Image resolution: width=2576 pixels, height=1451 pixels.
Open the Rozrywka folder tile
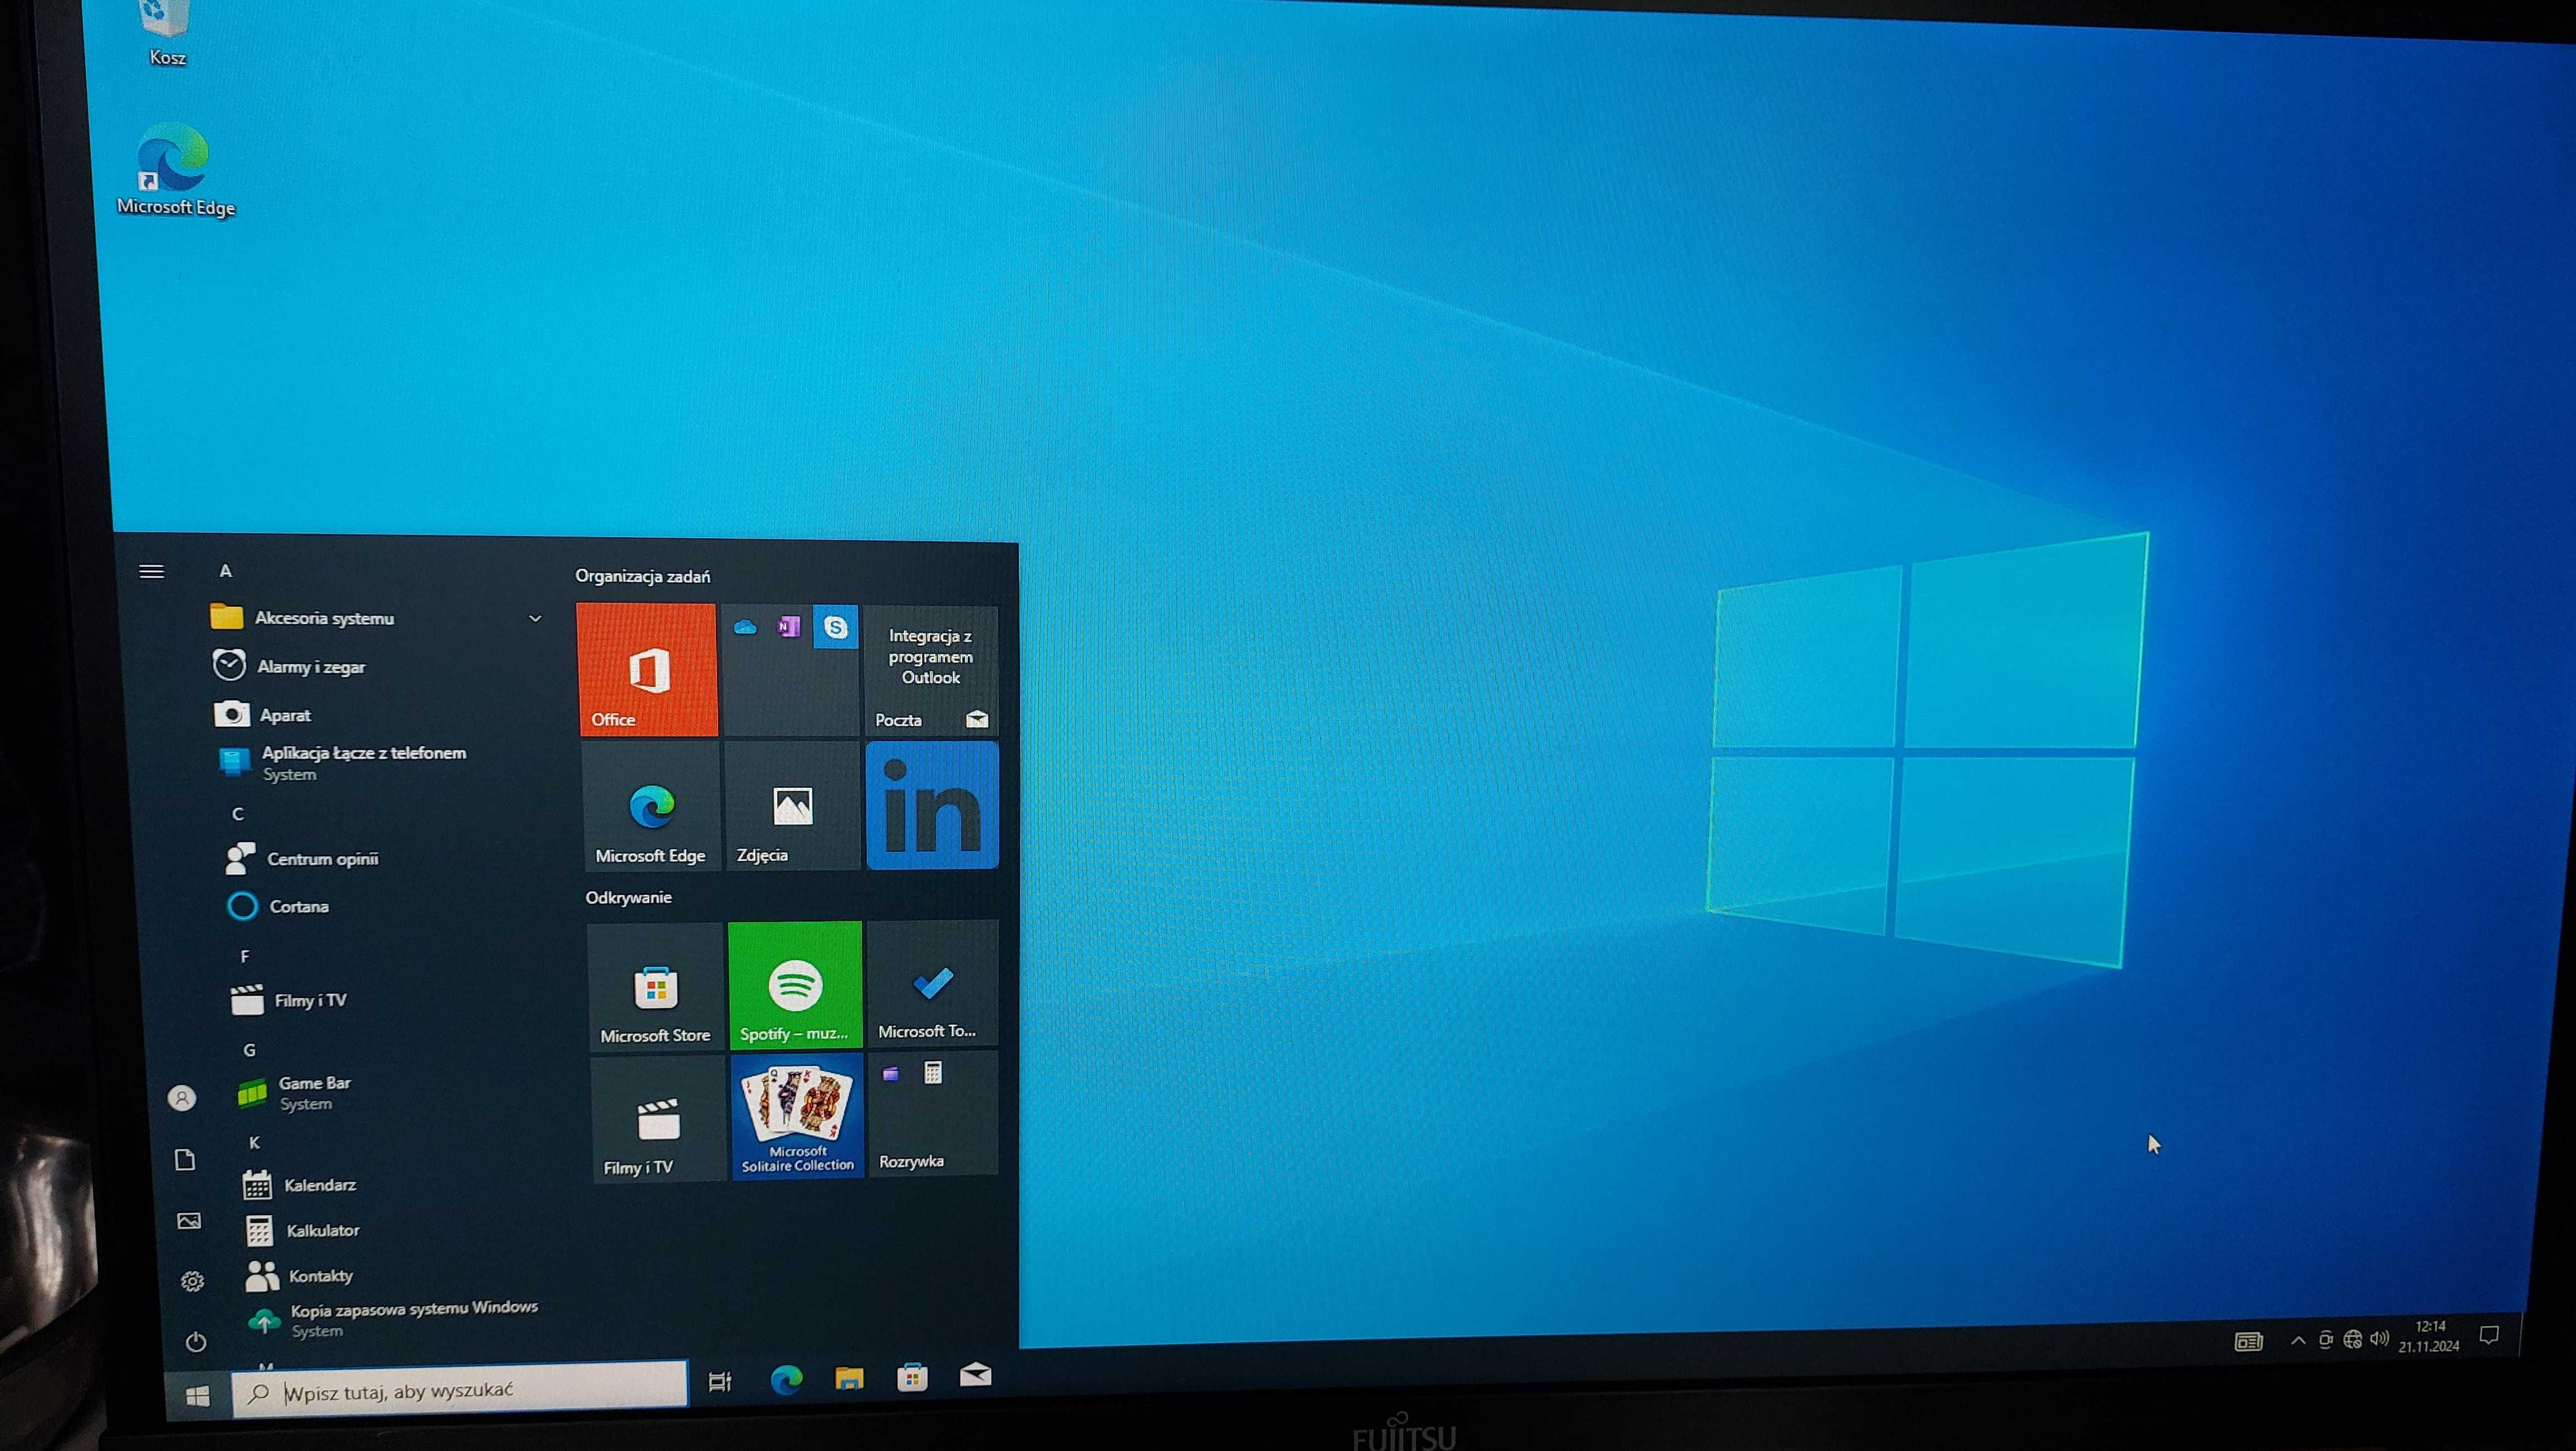tap(933, 1113)
